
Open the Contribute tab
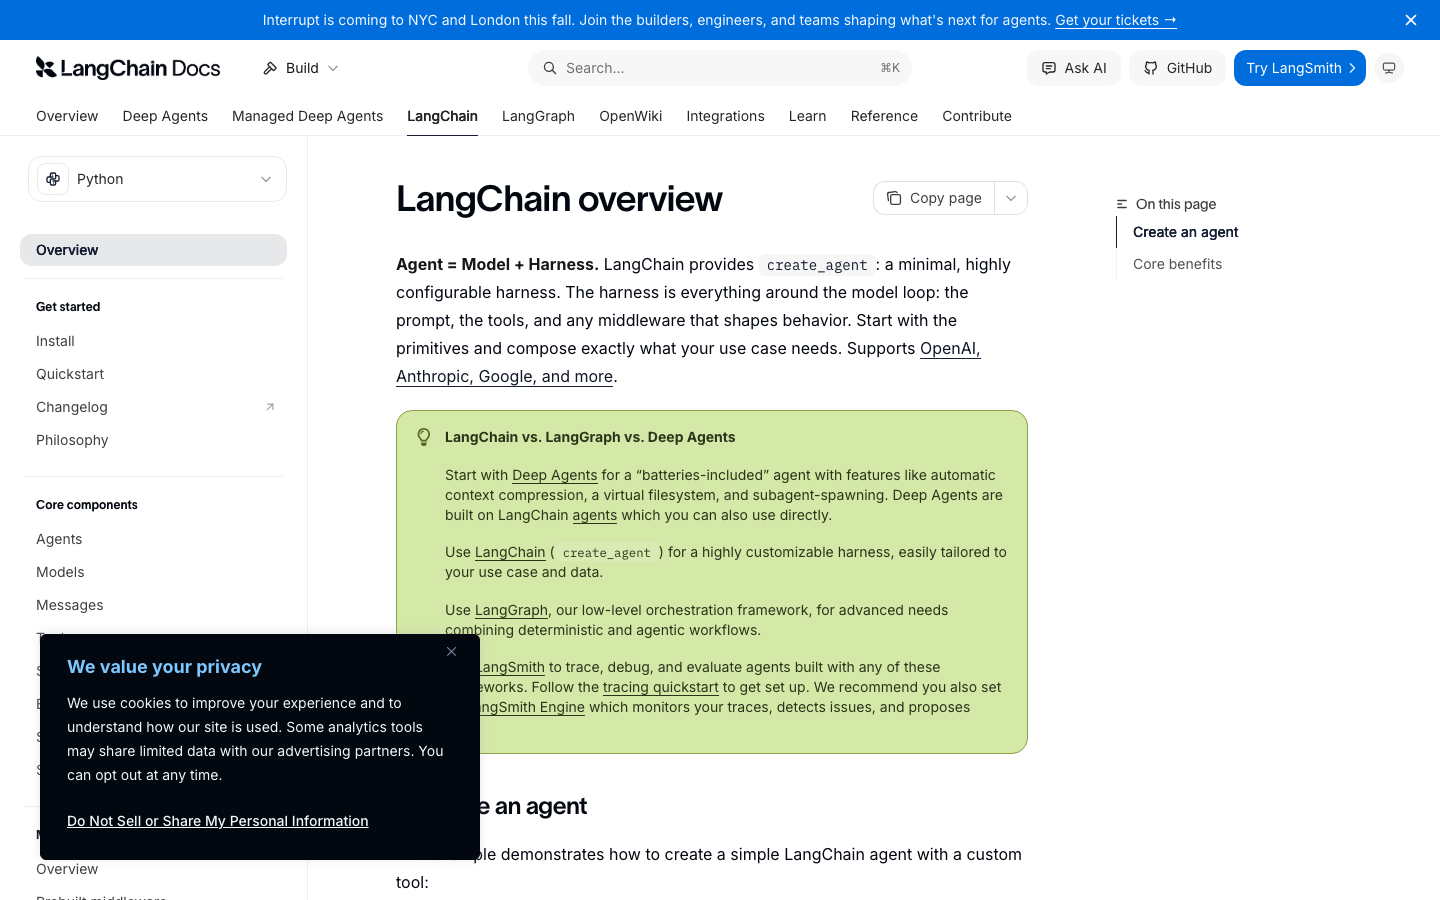[977, 116]
